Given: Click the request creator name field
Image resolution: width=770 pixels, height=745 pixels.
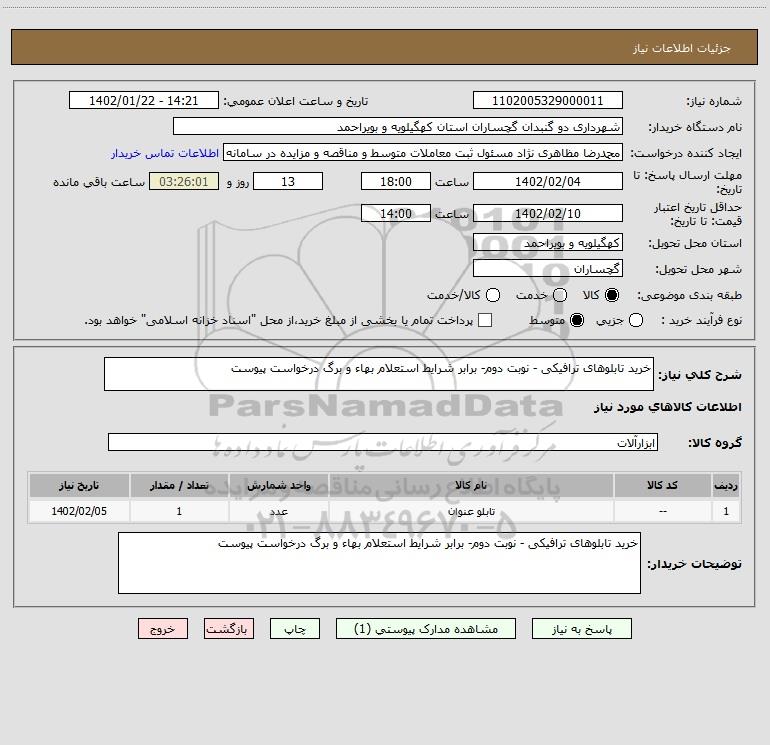Looking at the screenshot, I should pos(423,153).
